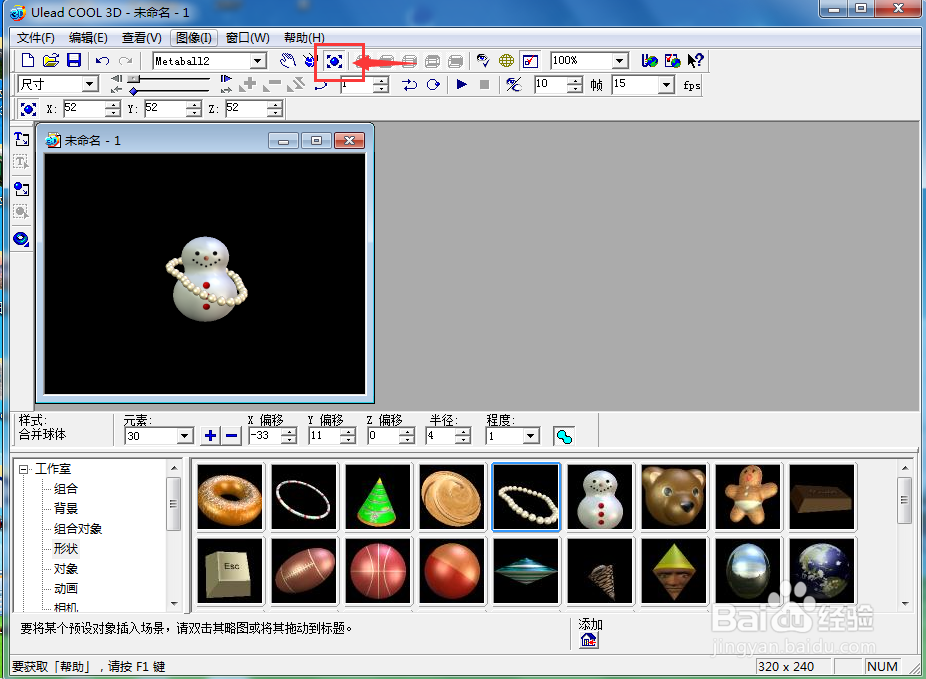Redo the undone action

pos(125,61)
